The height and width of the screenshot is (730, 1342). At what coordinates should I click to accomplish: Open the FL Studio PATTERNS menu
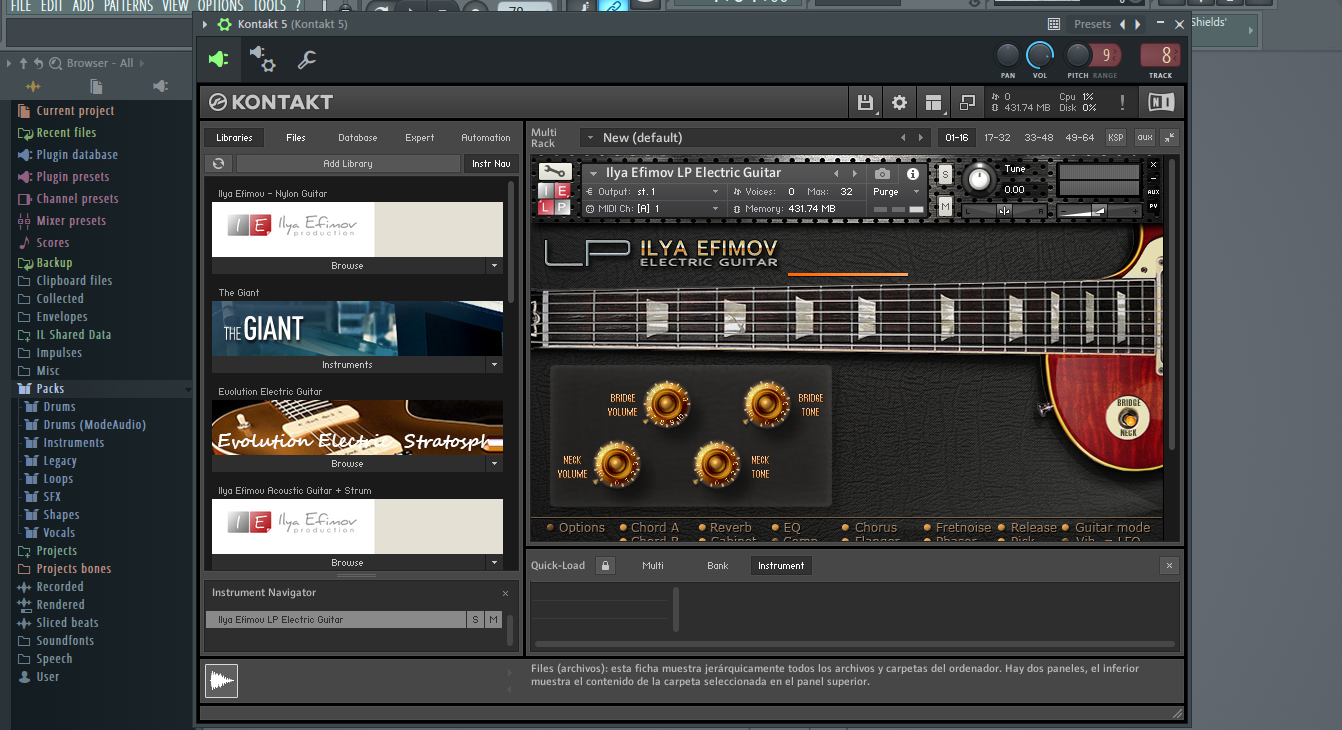(128, 6)
